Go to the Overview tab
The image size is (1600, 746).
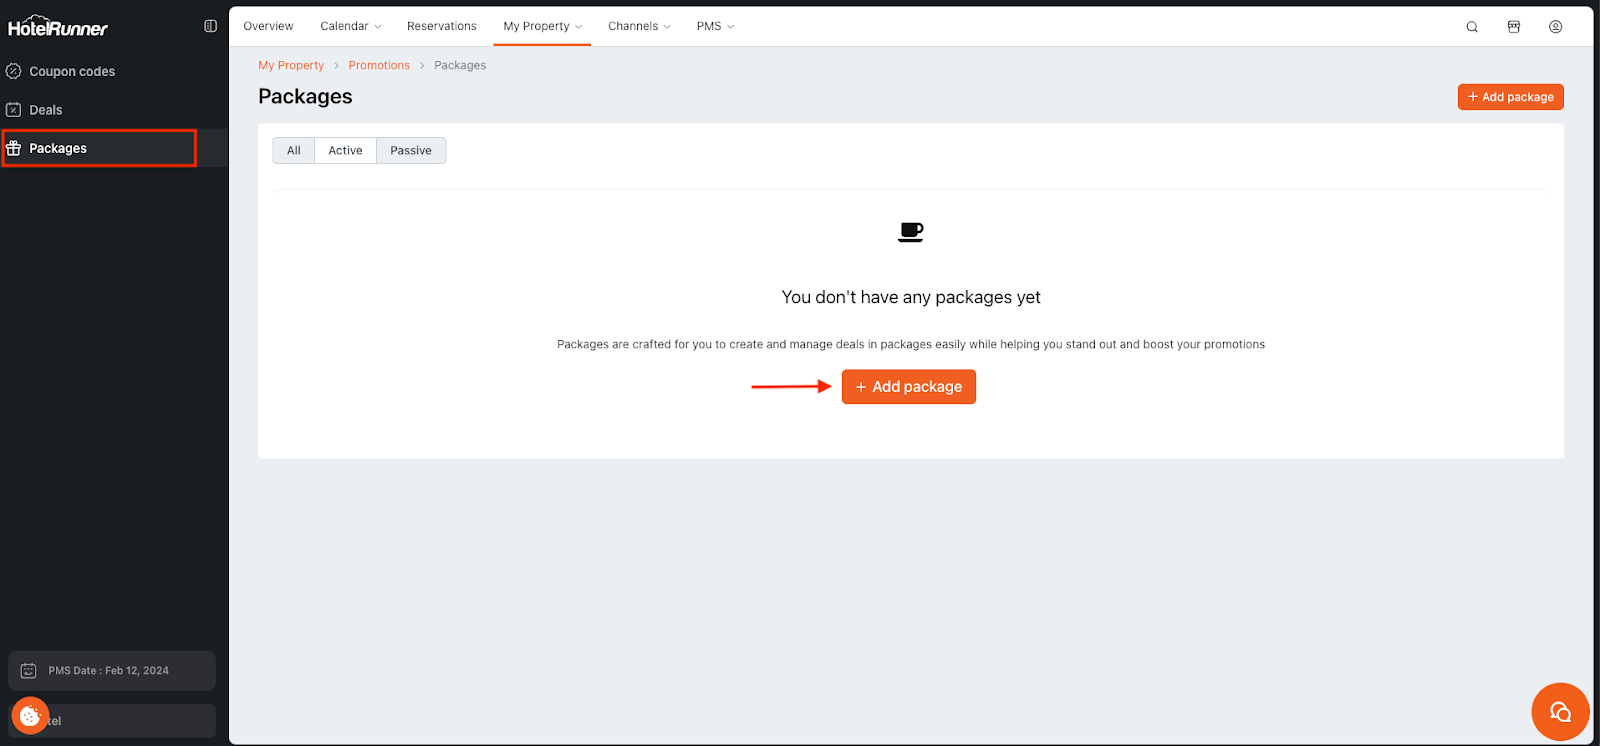[268, 26]
